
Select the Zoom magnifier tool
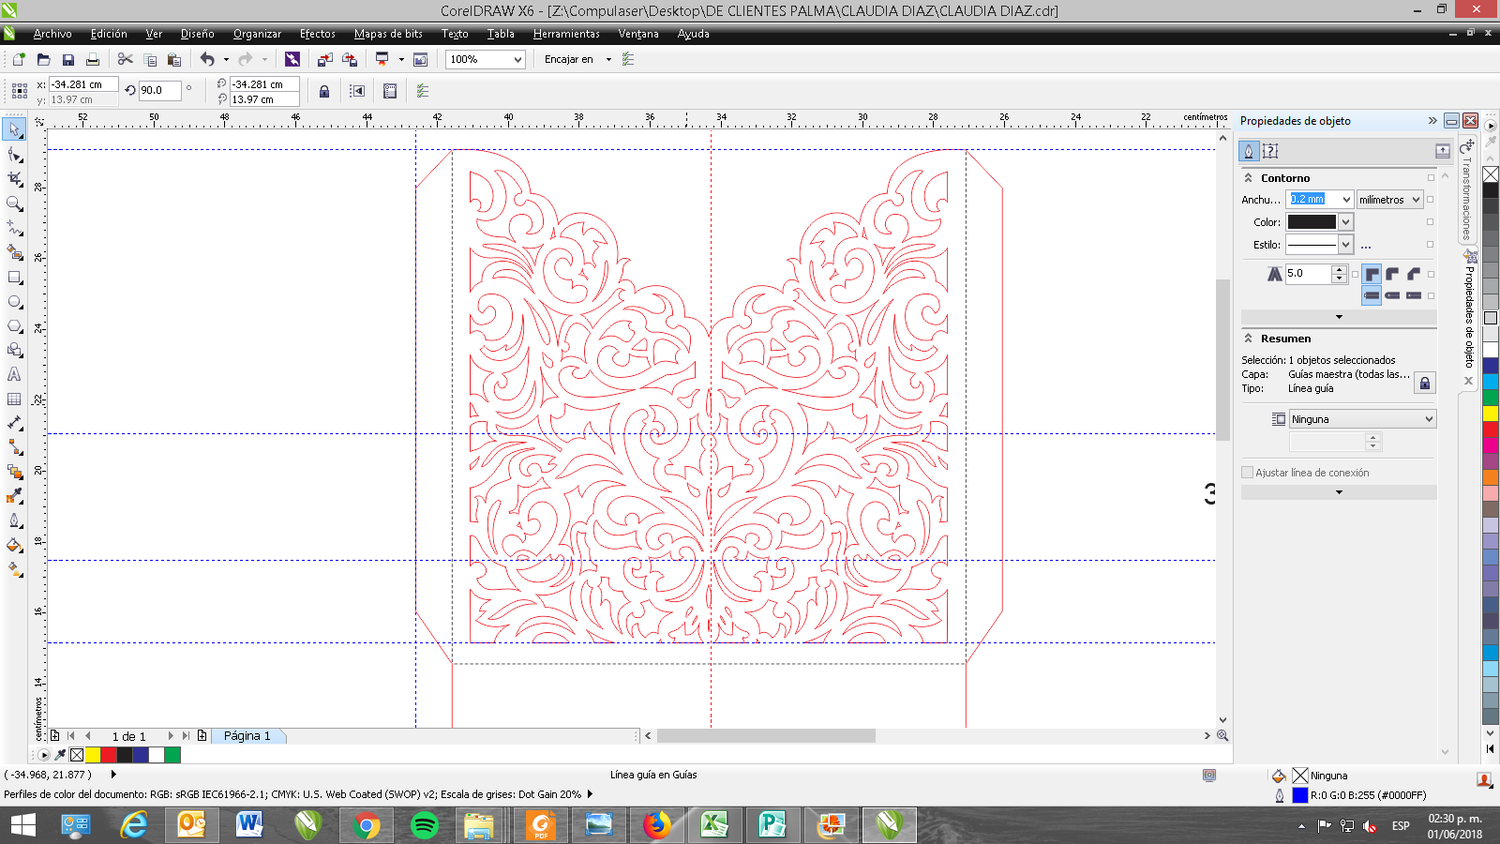(x=14, y=204)
